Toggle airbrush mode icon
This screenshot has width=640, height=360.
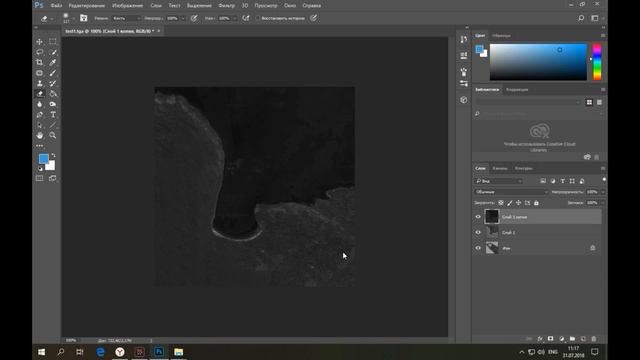[x=246, y=18]
